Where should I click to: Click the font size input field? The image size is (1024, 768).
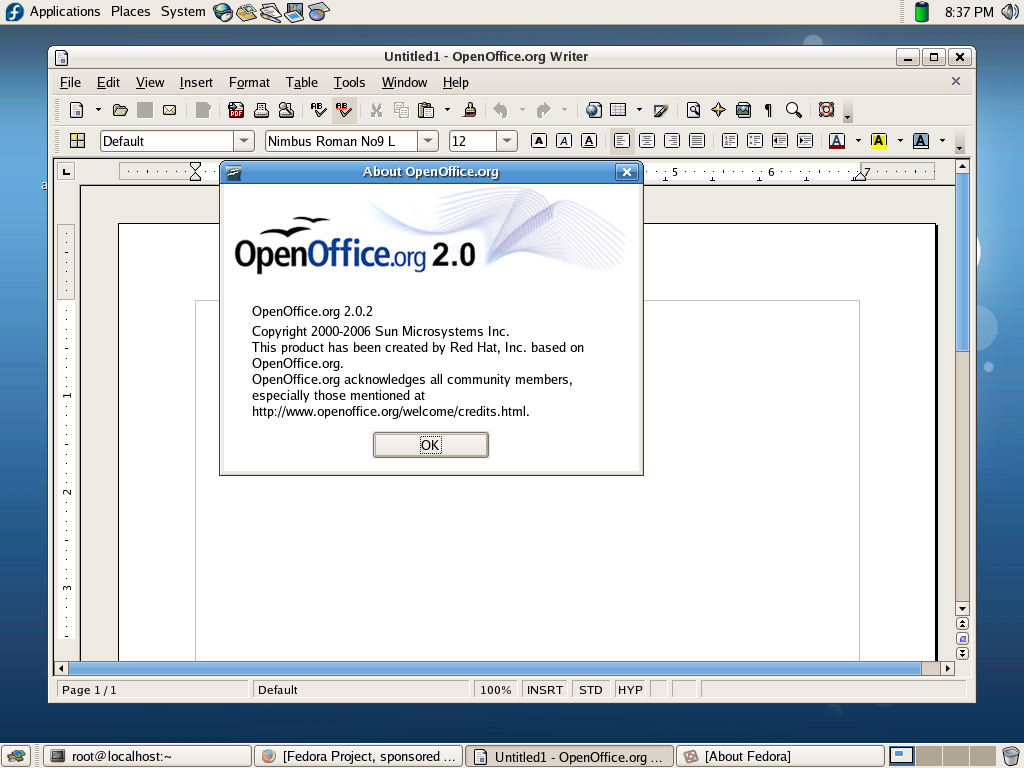click(473, 140)
